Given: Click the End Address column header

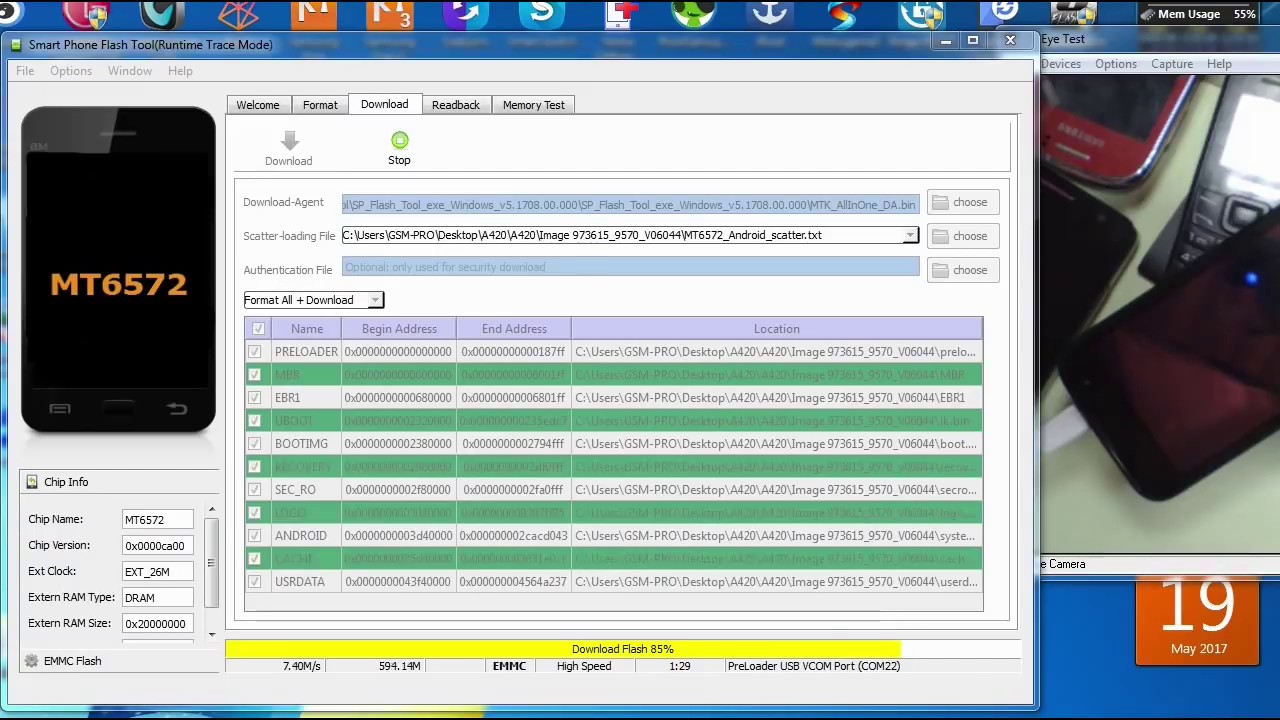Looking at the screenshot, I should pos(514,329).
